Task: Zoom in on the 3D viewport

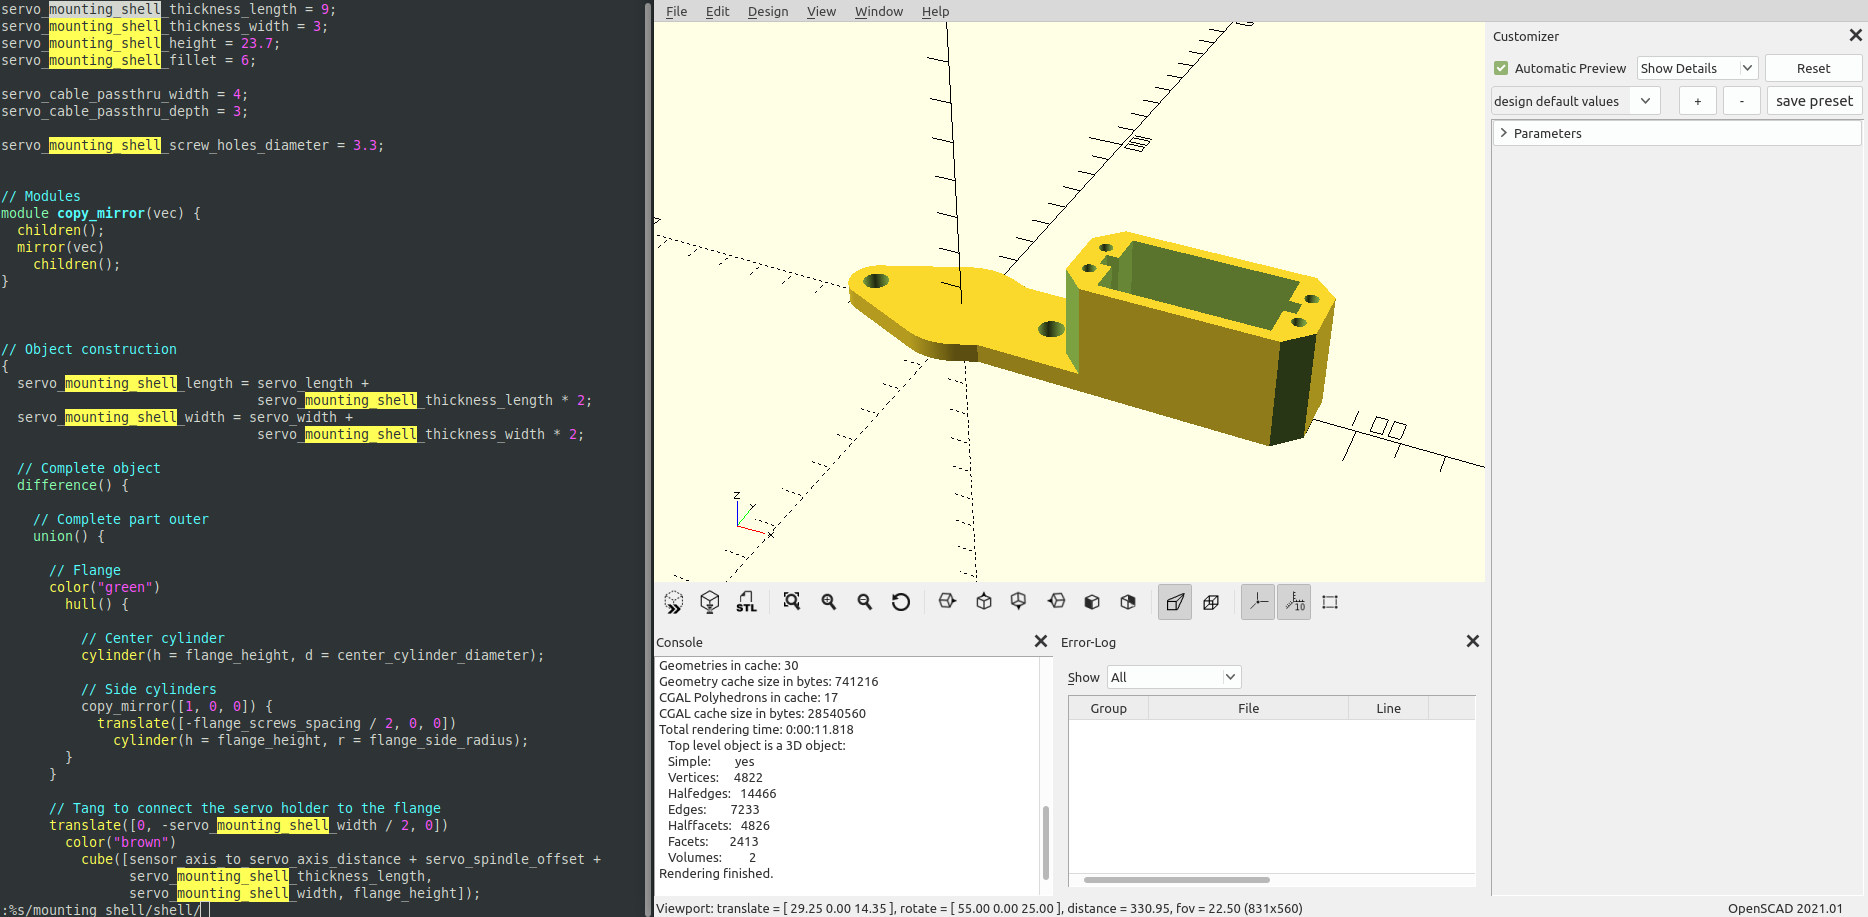Action: 829,602
